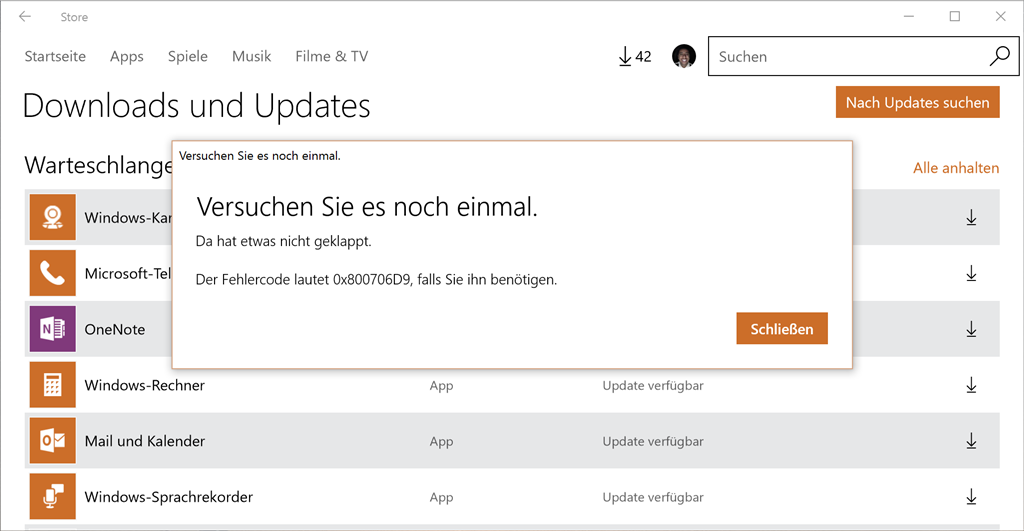
Task: Download the Windows-Karten update via its arrow
Action: click(x=971, y=217)
